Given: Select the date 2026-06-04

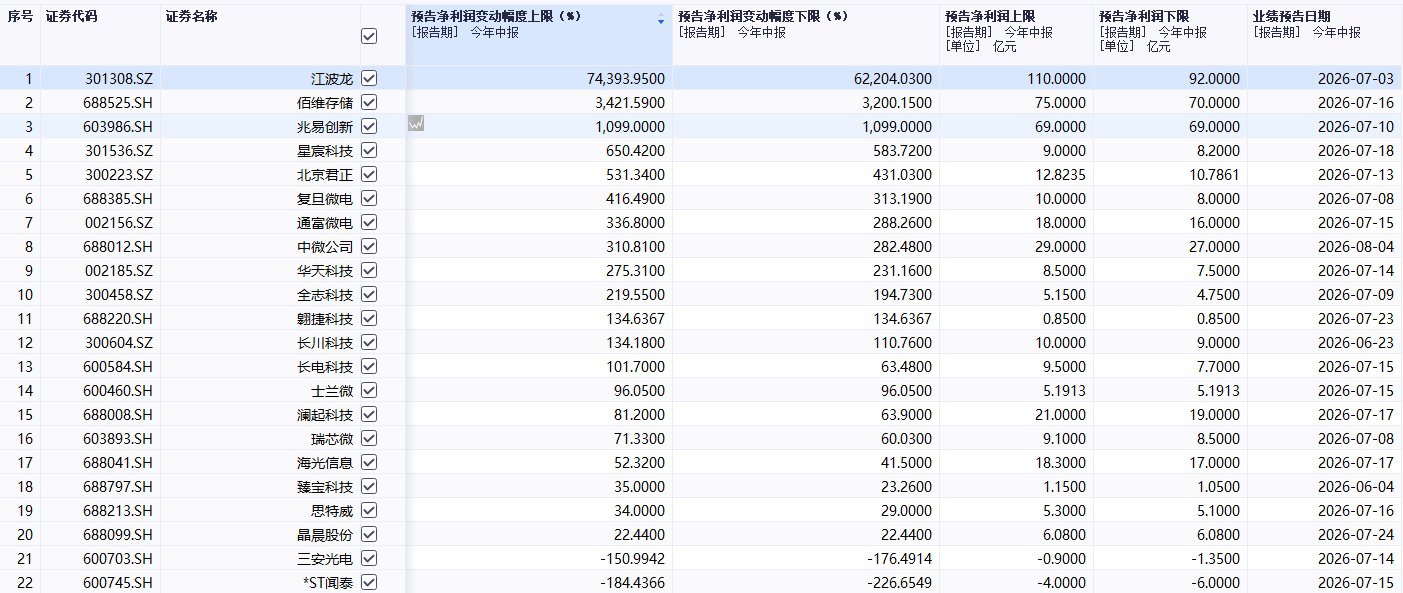Looking at the screenshot, I should (1356, 486).
